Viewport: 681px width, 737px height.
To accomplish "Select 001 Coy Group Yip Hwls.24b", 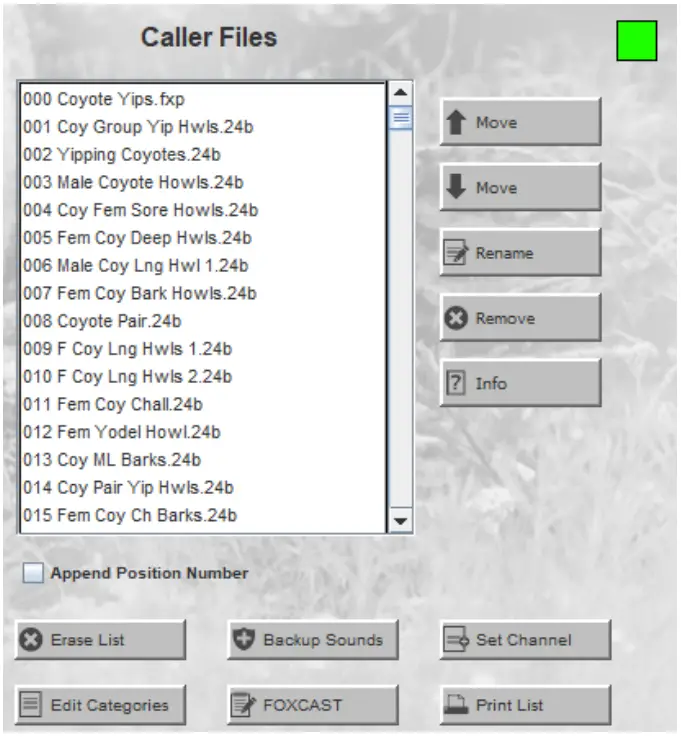I will tap(203, 127).
